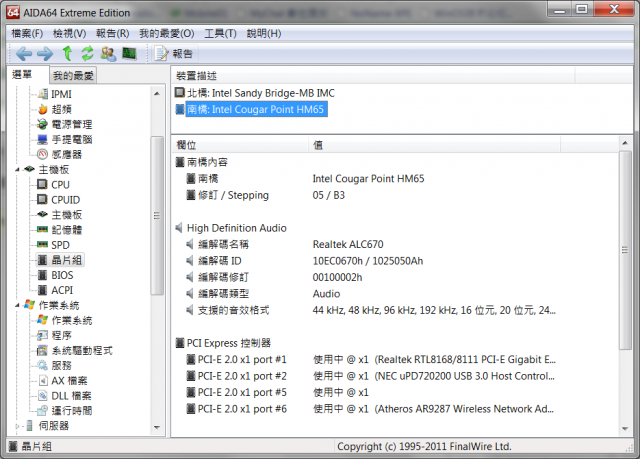Open the 檢視(V) menu
Image resolution: width=640 pixels, height=459 pixels.
point(69,33)
